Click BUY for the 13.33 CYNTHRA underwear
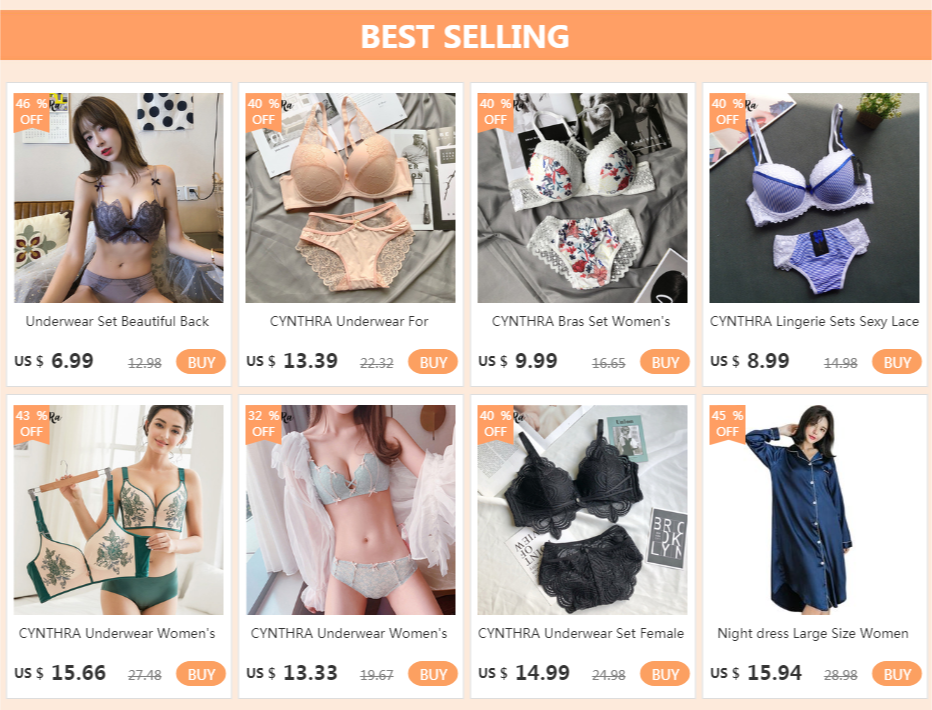The height and width of the screenshot is (710, 932). point(433,674)
